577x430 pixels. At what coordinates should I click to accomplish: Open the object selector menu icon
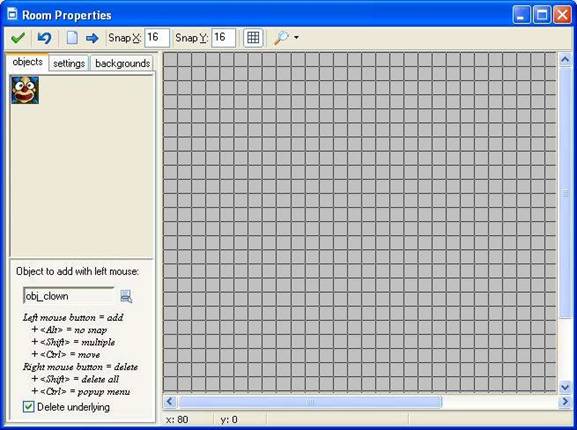tap(126, 296)
